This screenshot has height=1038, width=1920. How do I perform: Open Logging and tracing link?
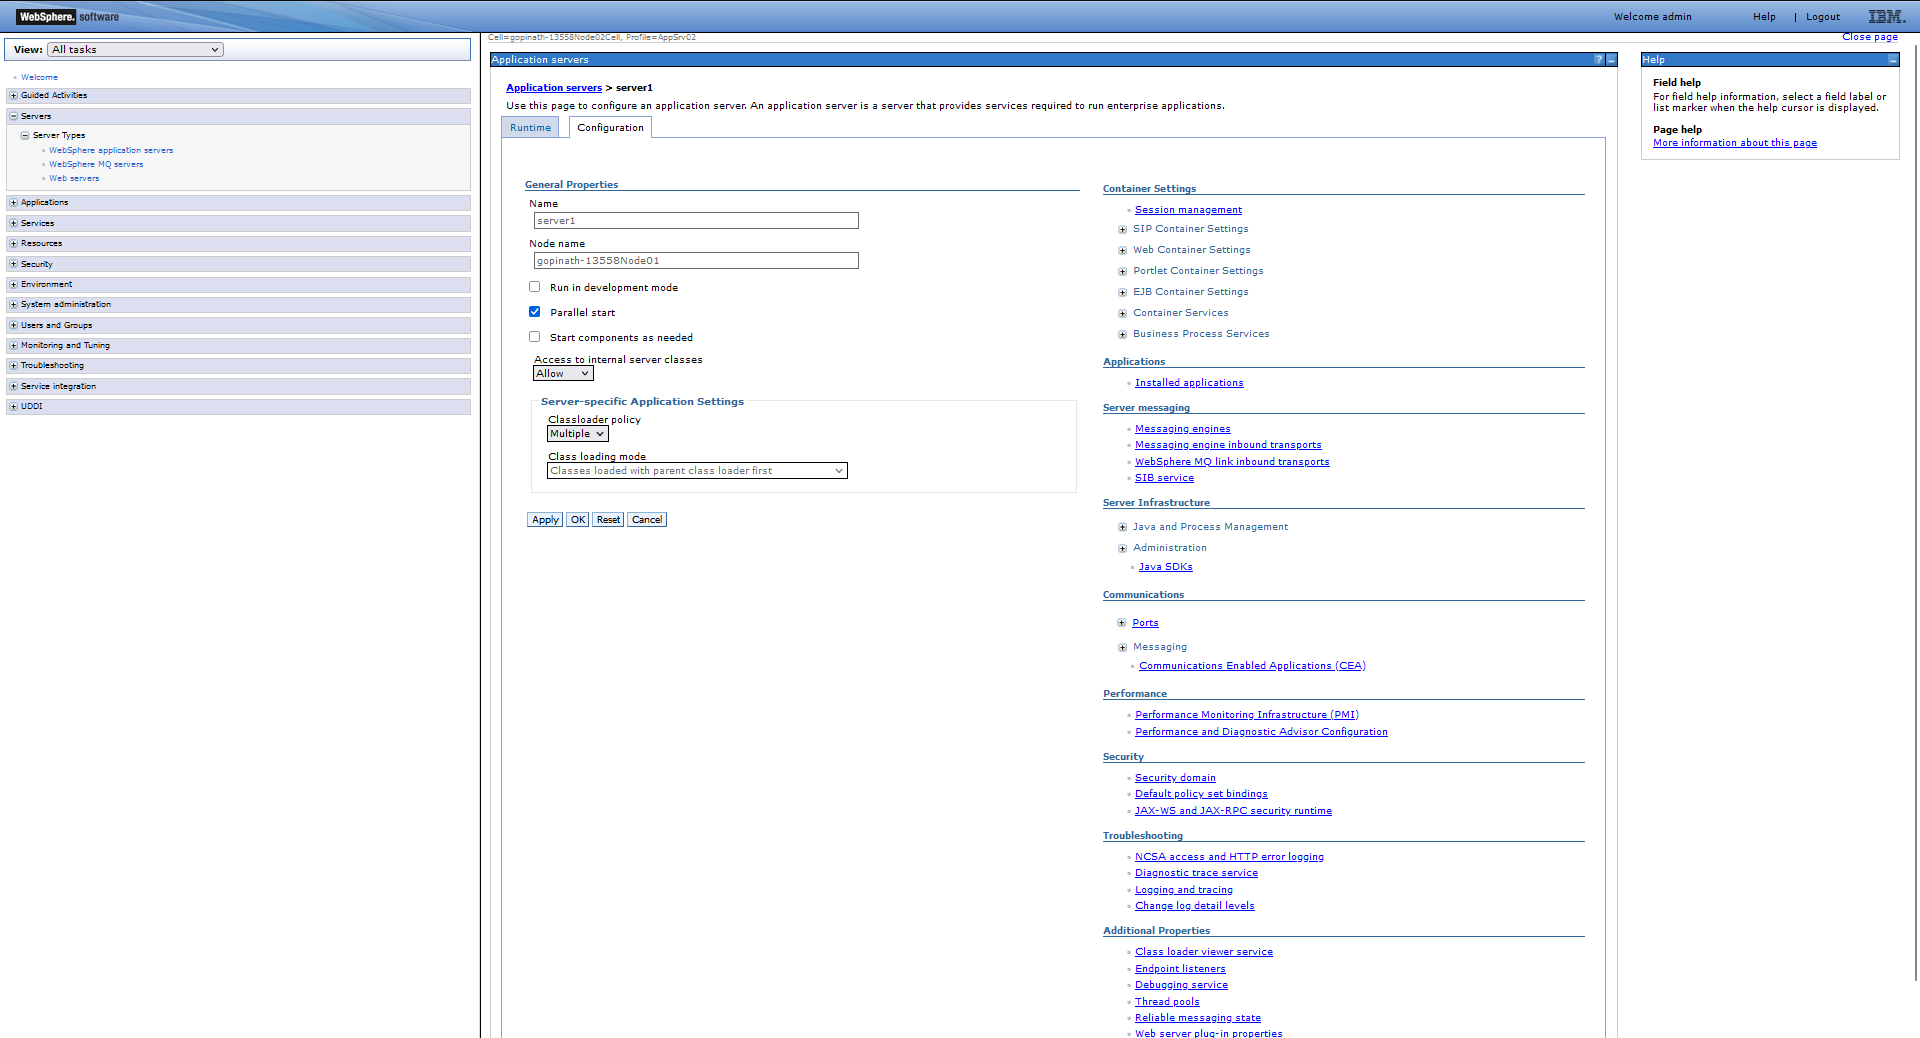click(1183, 890)
